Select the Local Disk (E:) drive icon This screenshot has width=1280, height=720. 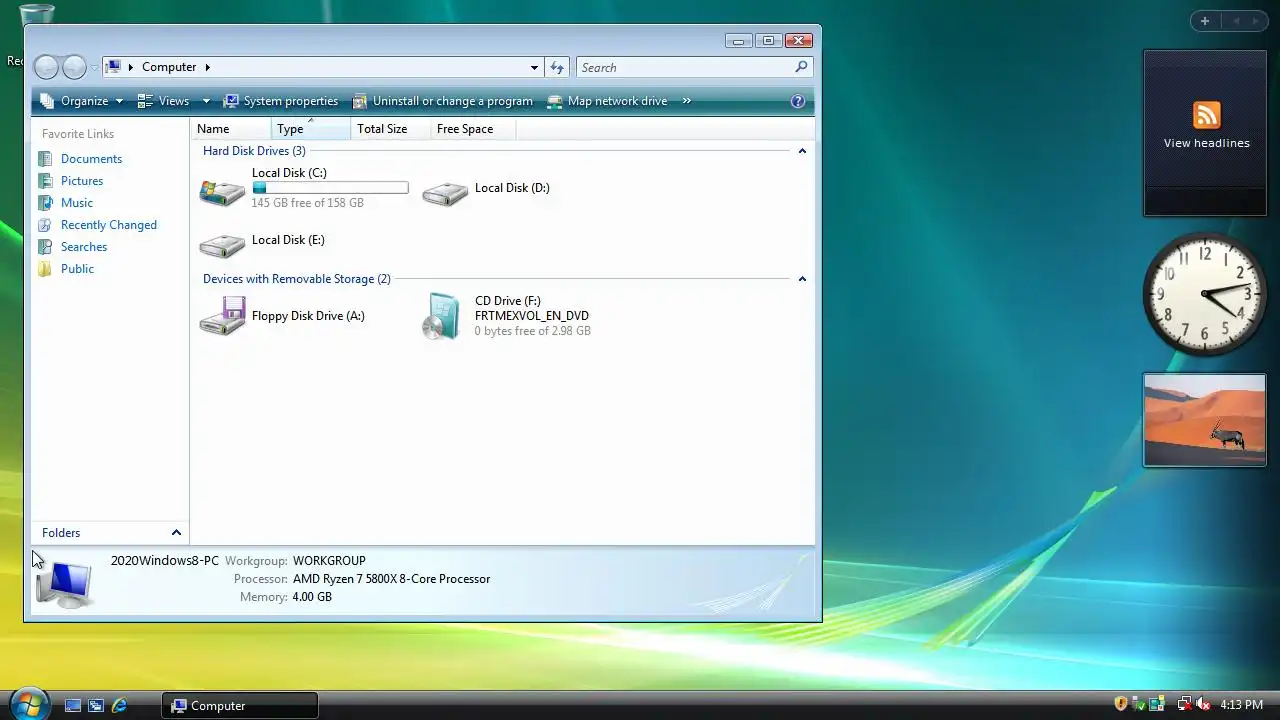click(222, 244)
